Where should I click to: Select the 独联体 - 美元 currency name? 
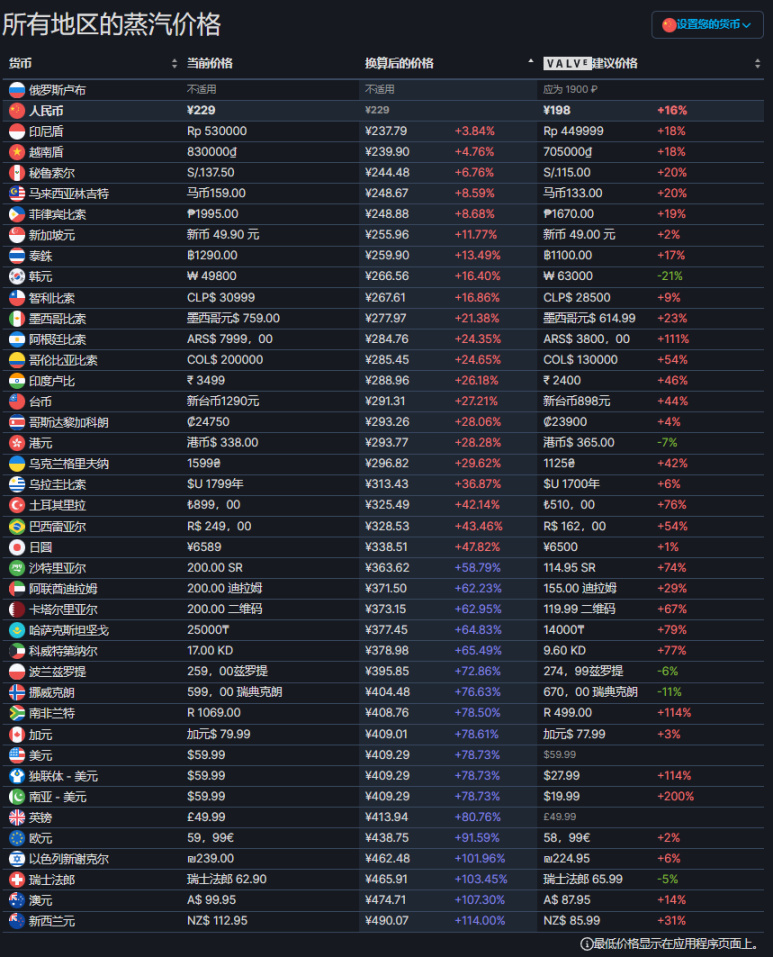pos(63,776)
